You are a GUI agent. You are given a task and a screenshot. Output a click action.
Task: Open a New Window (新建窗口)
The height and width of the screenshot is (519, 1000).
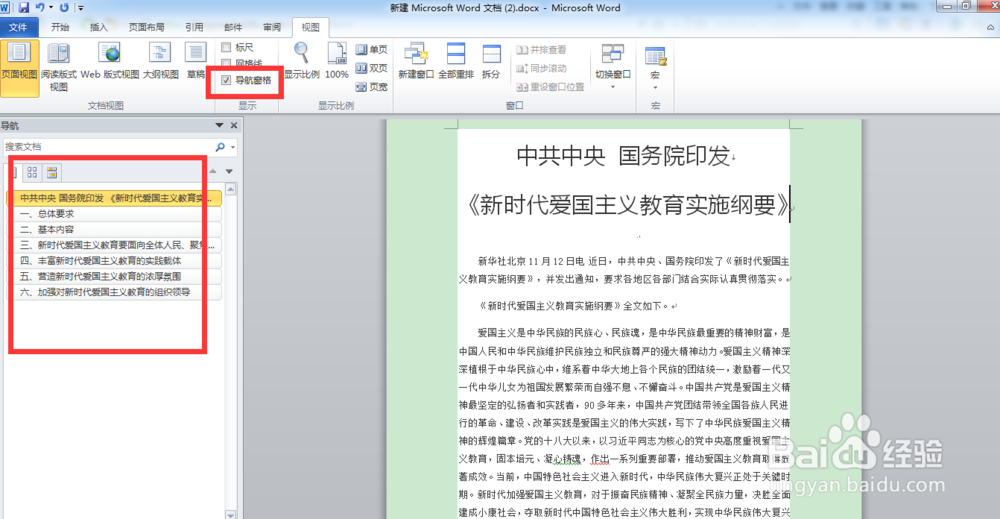tap(416, 62)
